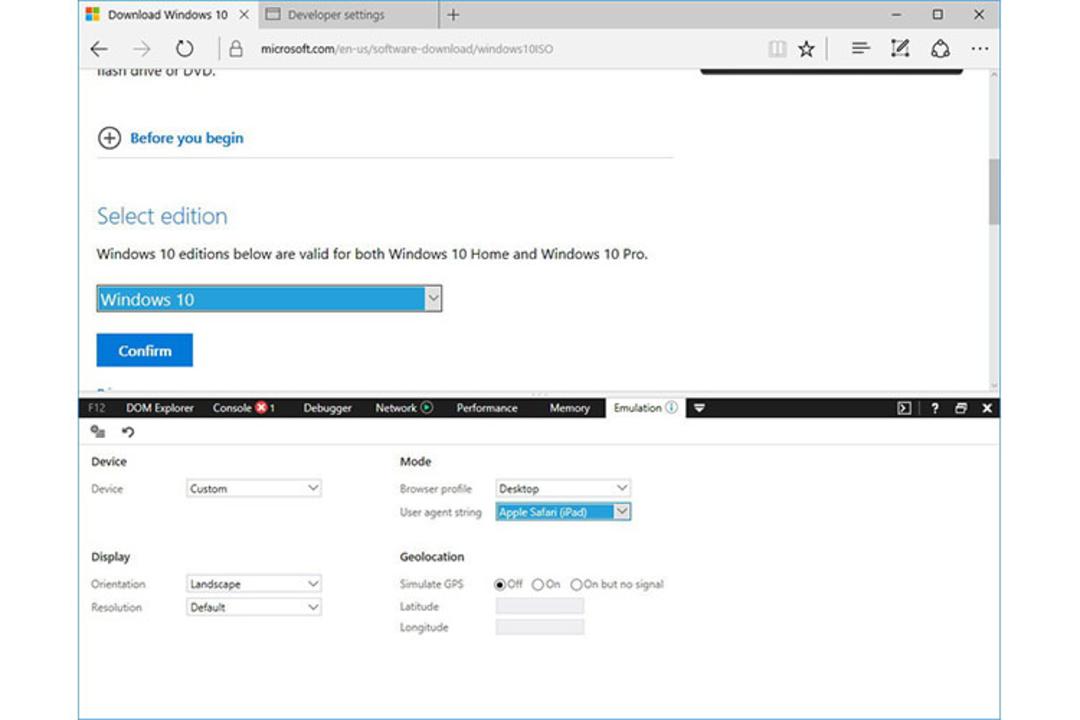Viewport: 1080px width, 720px height.
Task: Click the Display section label
Action: [110, 557]
